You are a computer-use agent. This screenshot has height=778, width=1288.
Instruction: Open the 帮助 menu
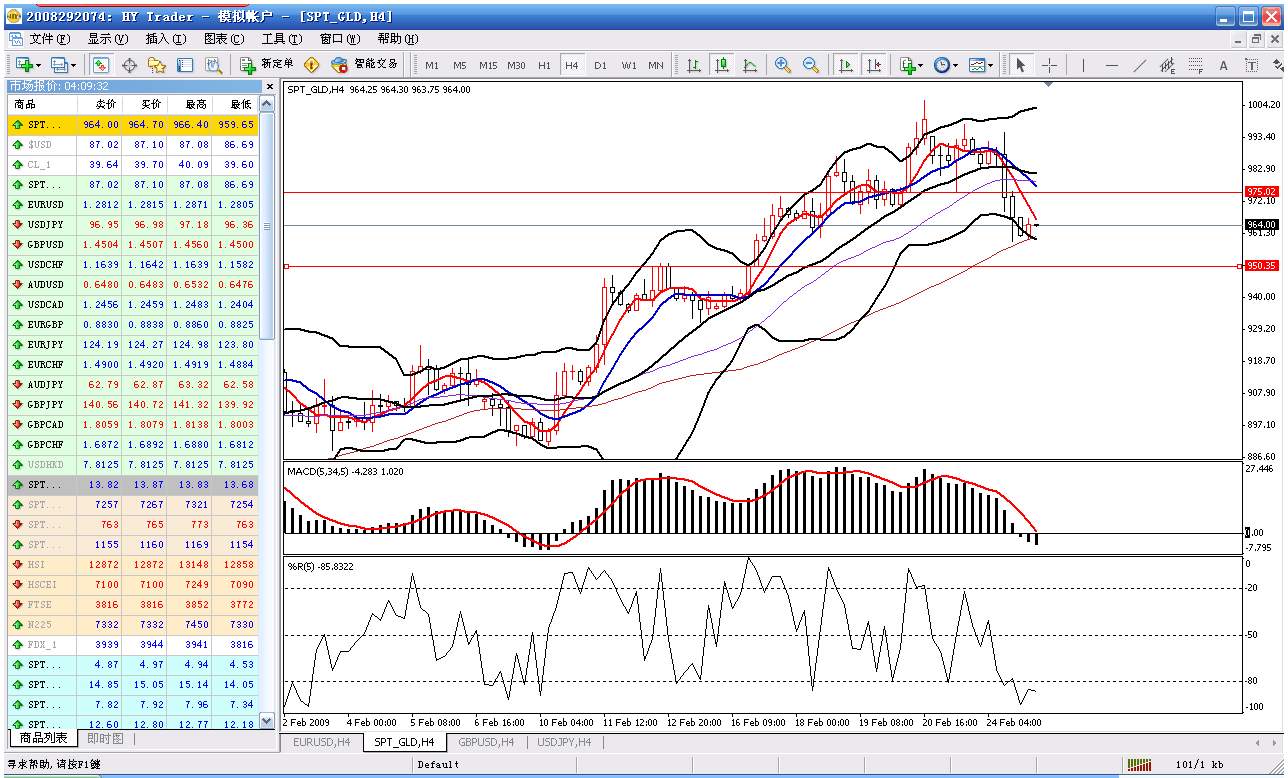[397, 39]
